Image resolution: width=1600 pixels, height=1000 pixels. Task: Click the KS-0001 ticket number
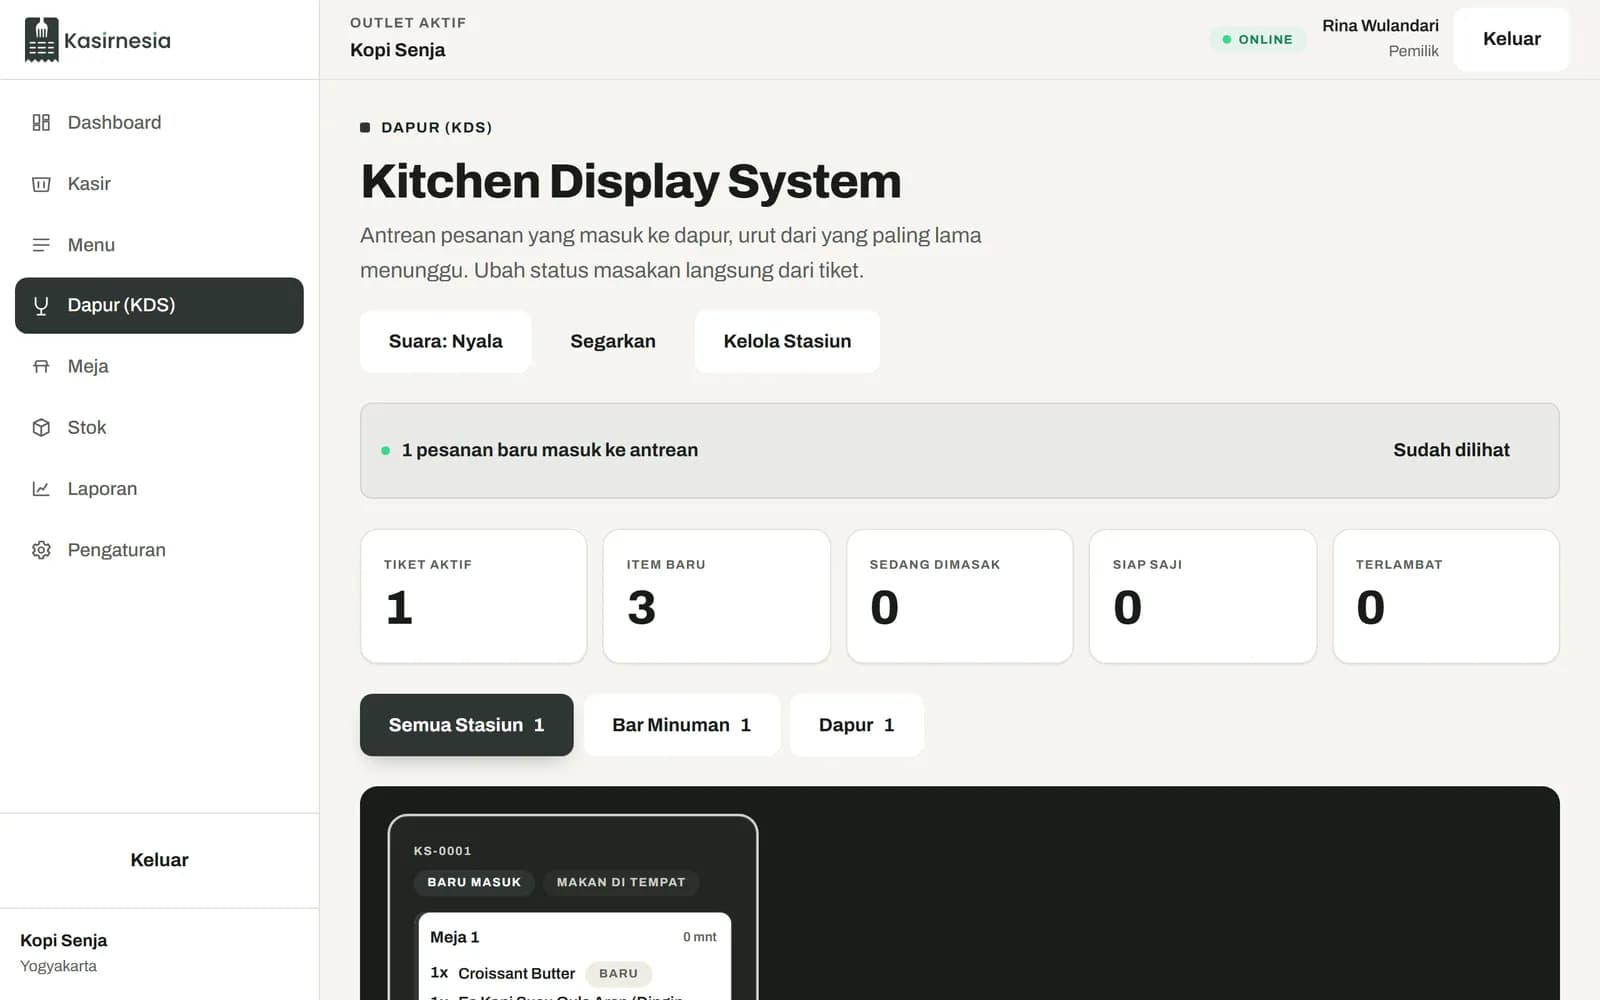pos(442,851)
